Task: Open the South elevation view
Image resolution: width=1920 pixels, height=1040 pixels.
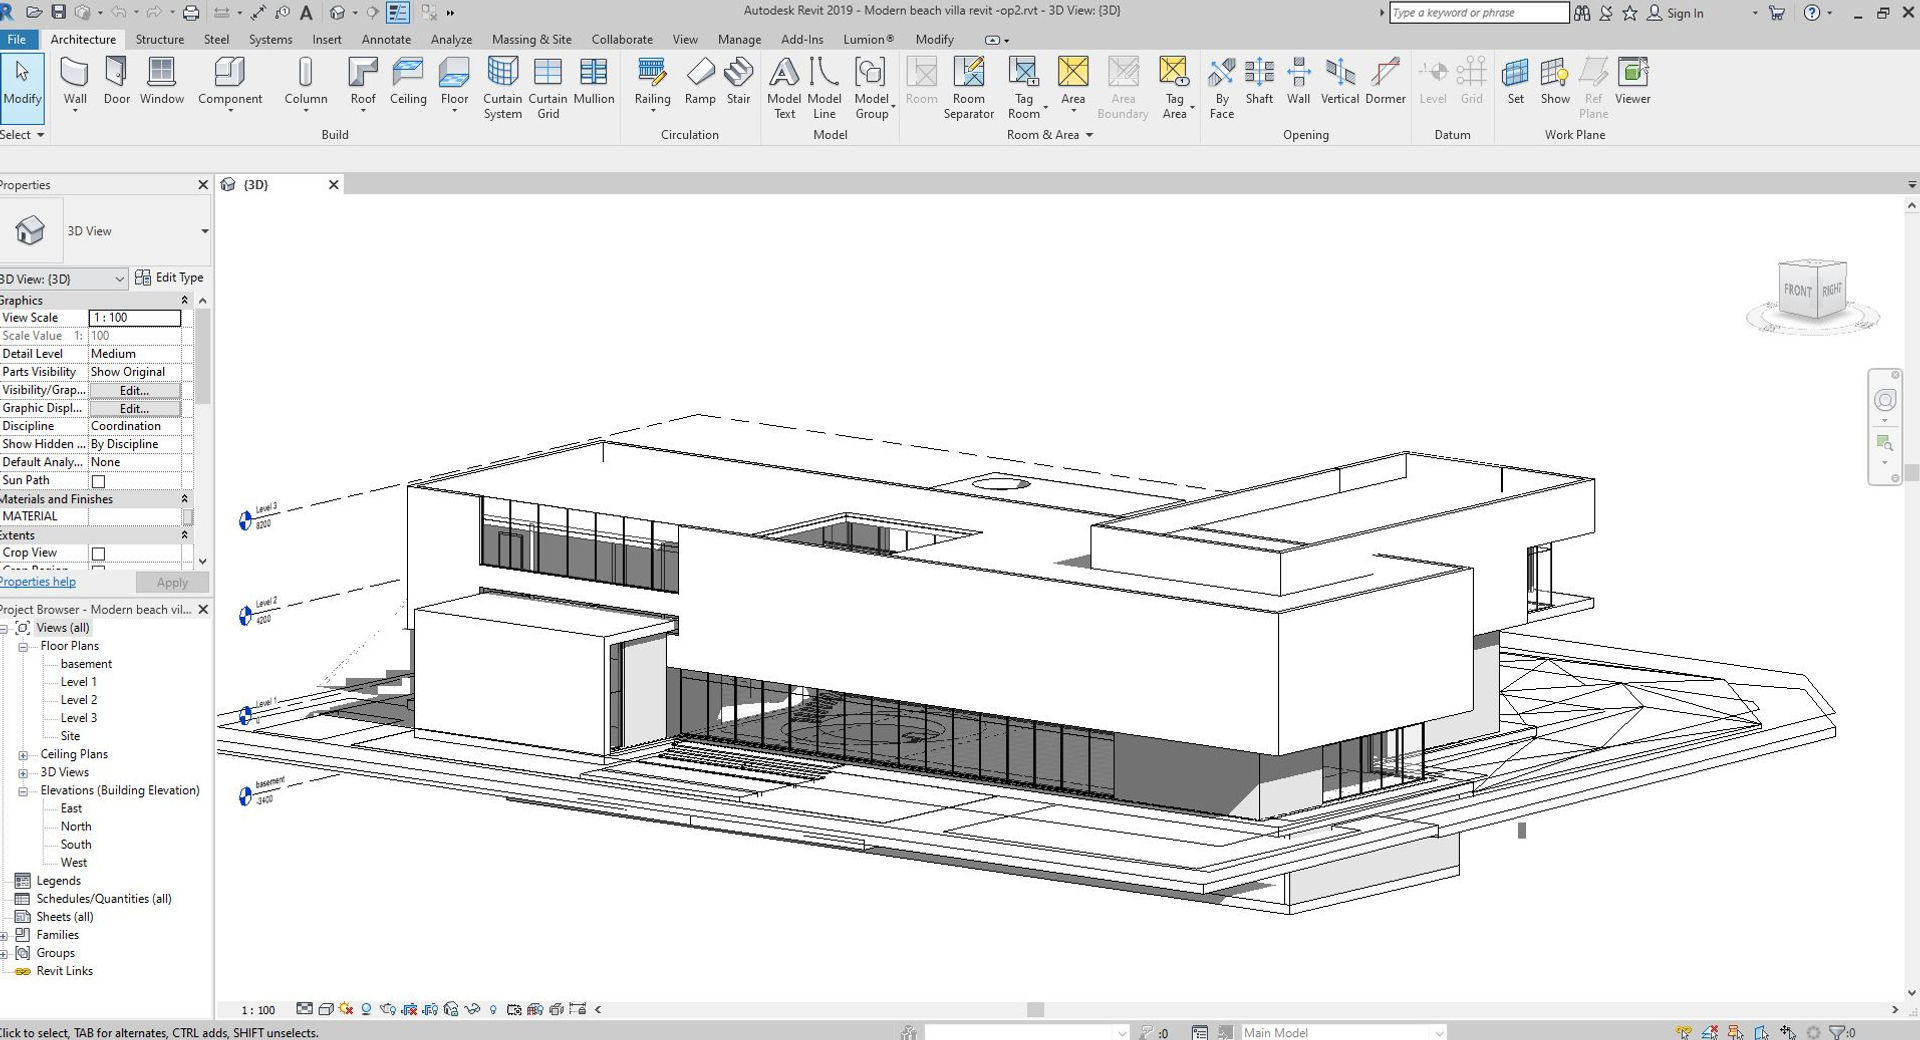Action: click(76, 845)
